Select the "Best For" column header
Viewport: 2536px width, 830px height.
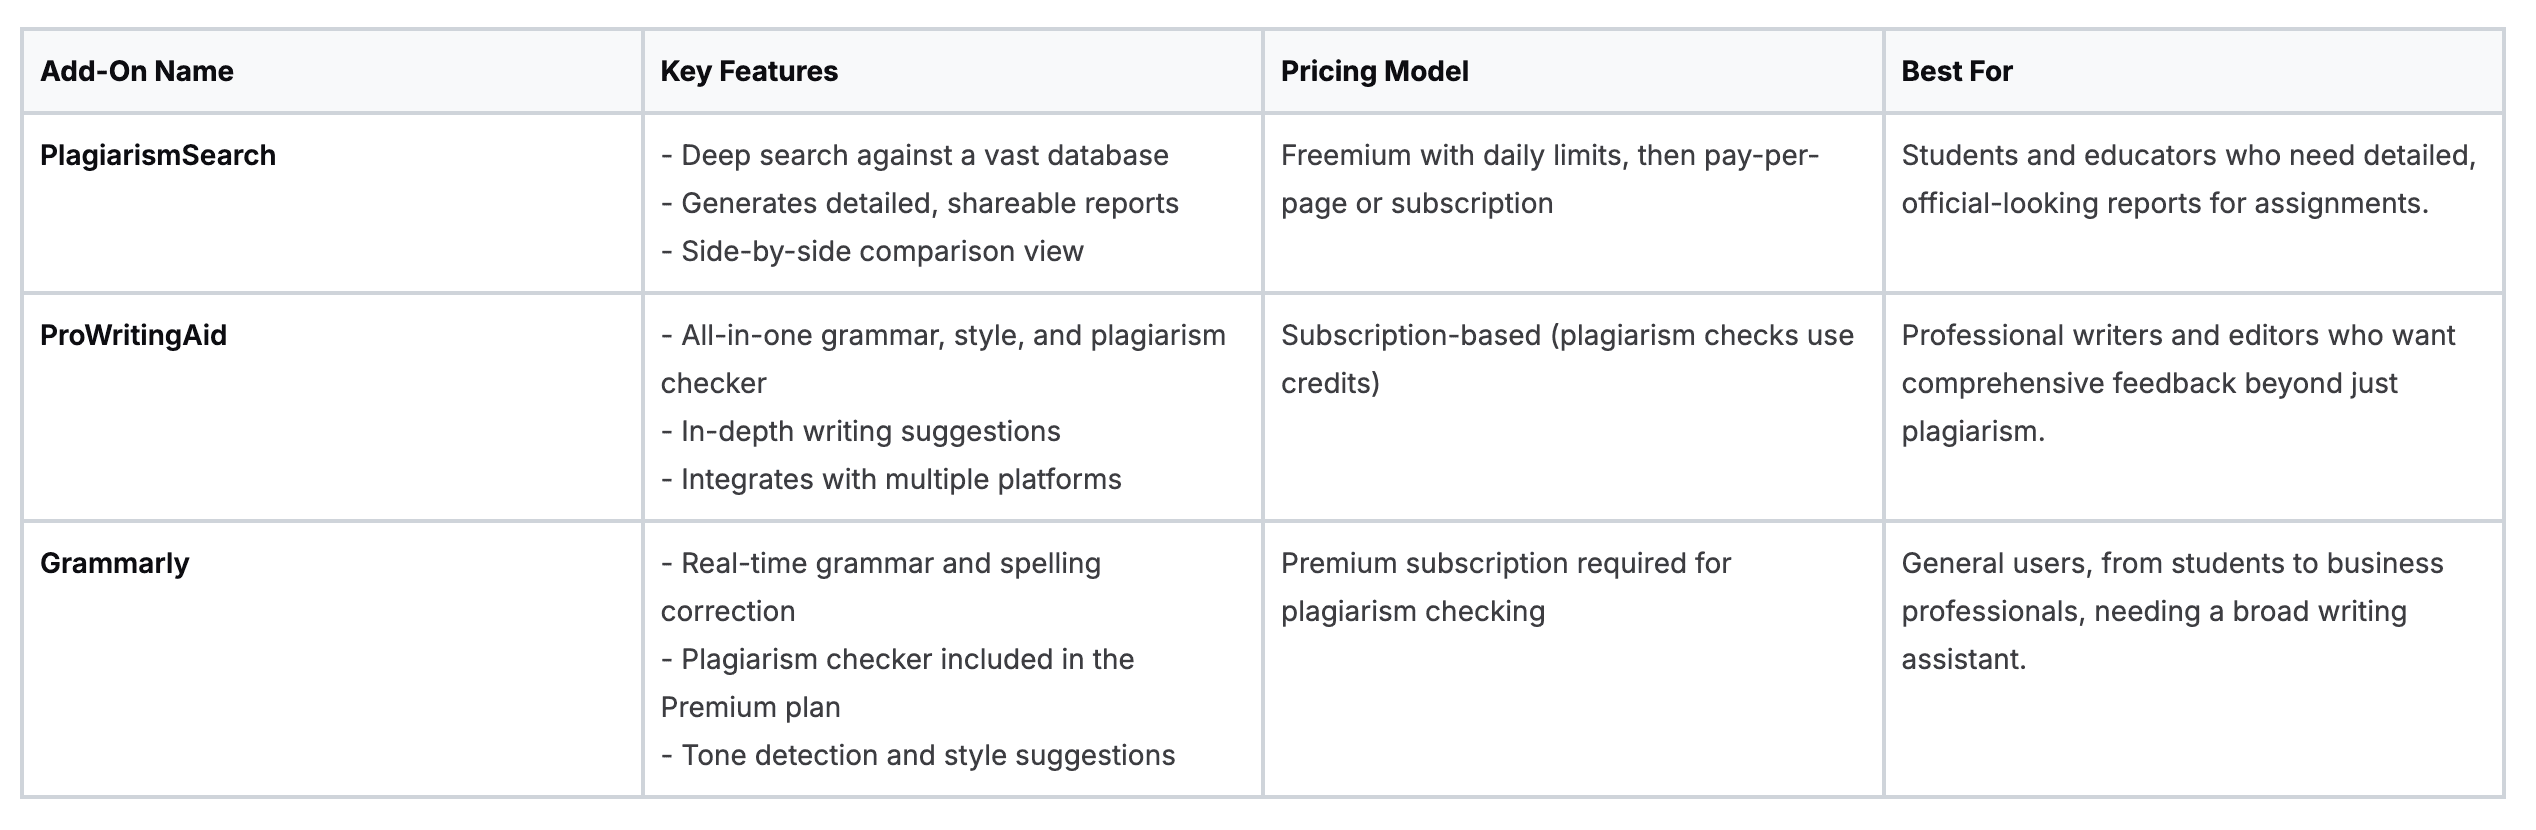pos(1956,71)
